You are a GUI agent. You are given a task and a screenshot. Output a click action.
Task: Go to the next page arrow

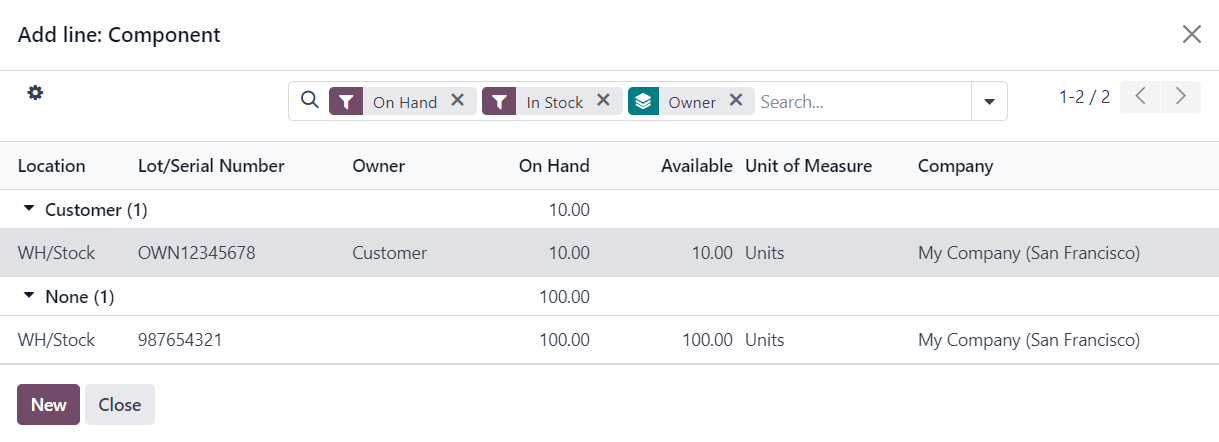(1181, 97)
